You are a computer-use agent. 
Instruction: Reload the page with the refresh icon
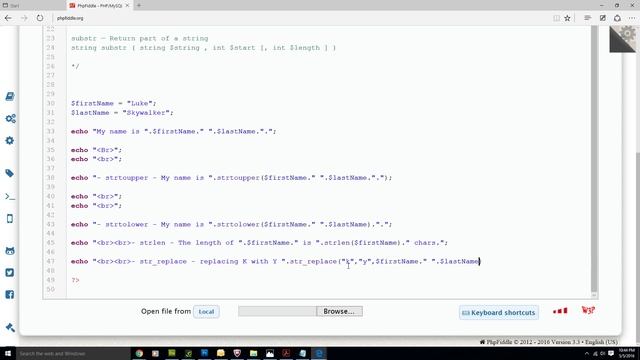point(40,18)
